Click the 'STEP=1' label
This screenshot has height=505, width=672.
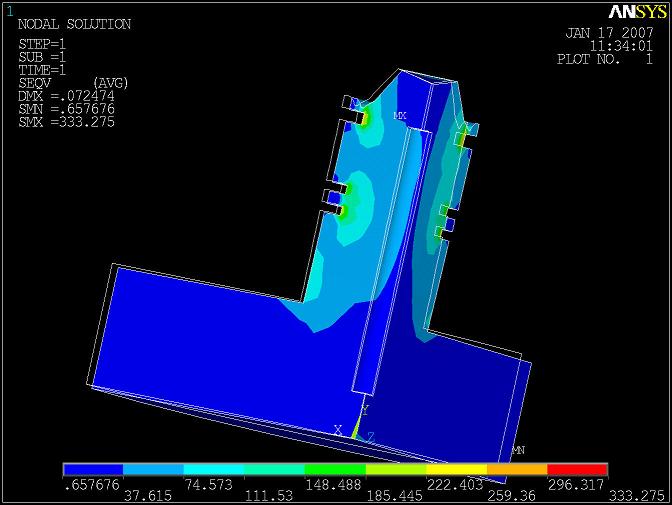click(x=42, y=44)
